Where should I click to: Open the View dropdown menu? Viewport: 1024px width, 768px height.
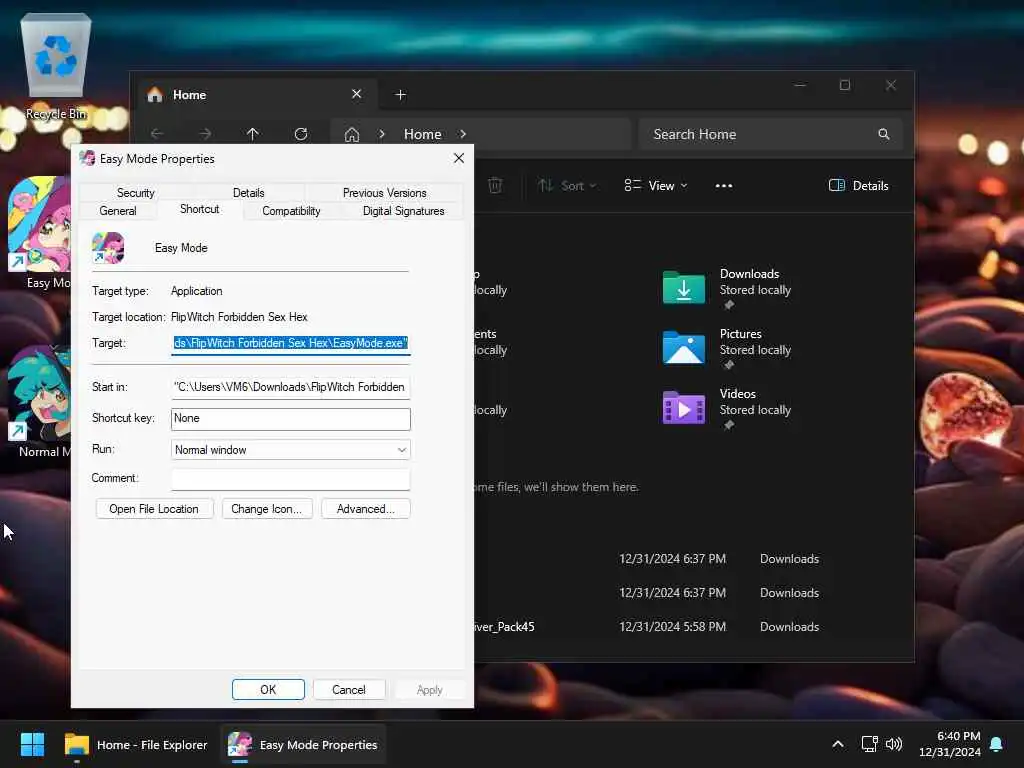(656, 185)
